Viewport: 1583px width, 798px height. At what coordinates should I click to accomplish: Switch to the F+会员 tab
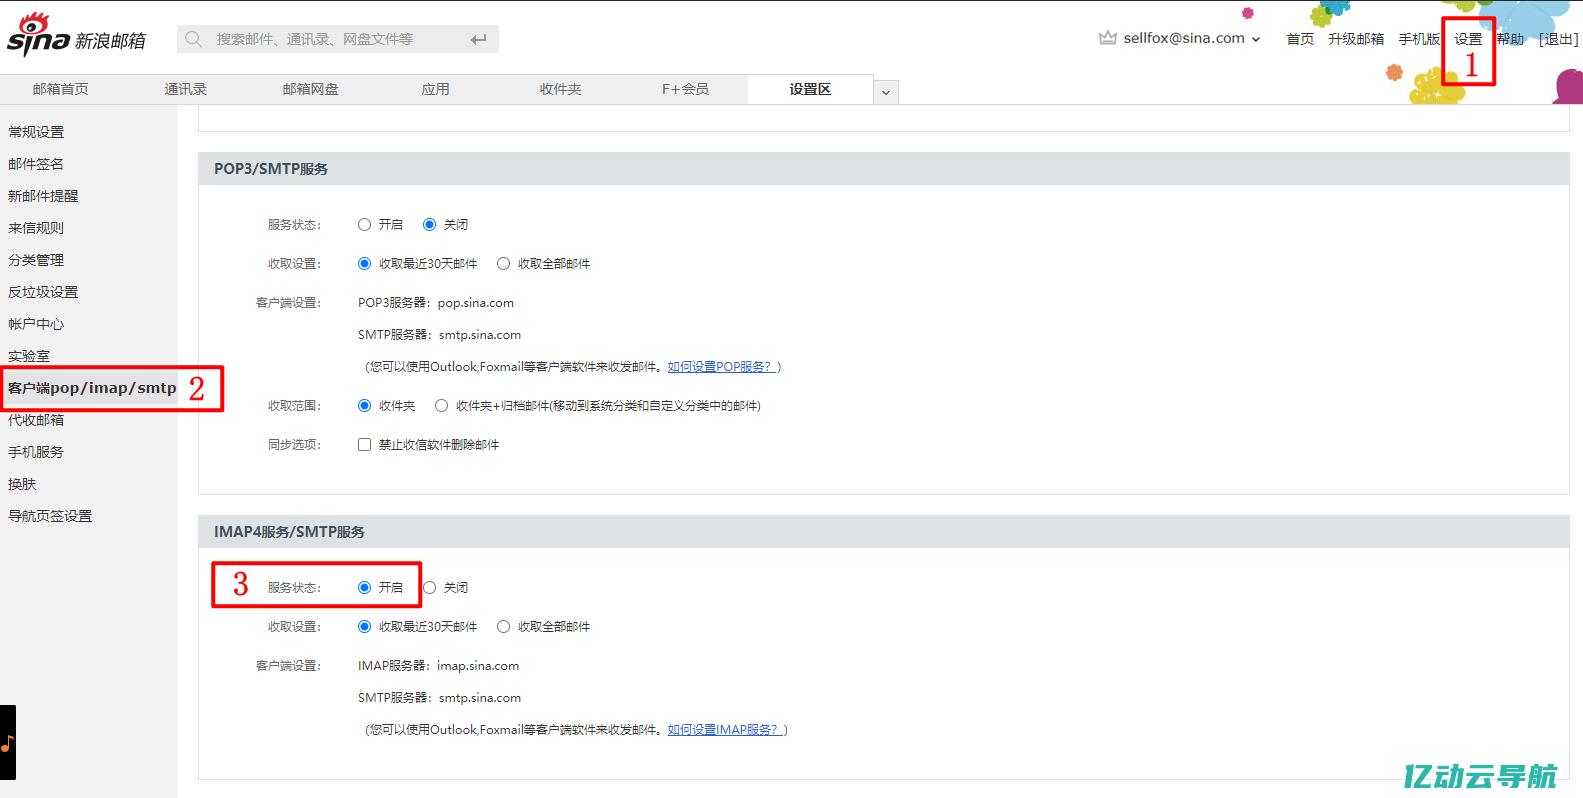point(685,89)
